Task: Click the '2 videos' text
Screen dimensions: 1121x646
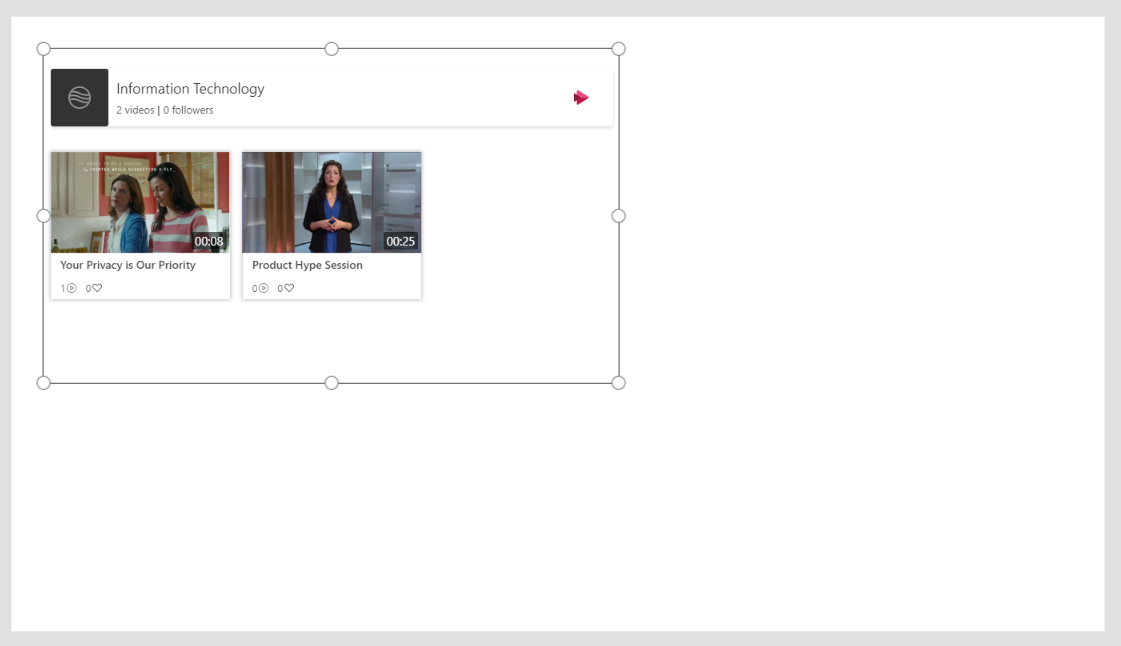Action: (x=135, y=110)
